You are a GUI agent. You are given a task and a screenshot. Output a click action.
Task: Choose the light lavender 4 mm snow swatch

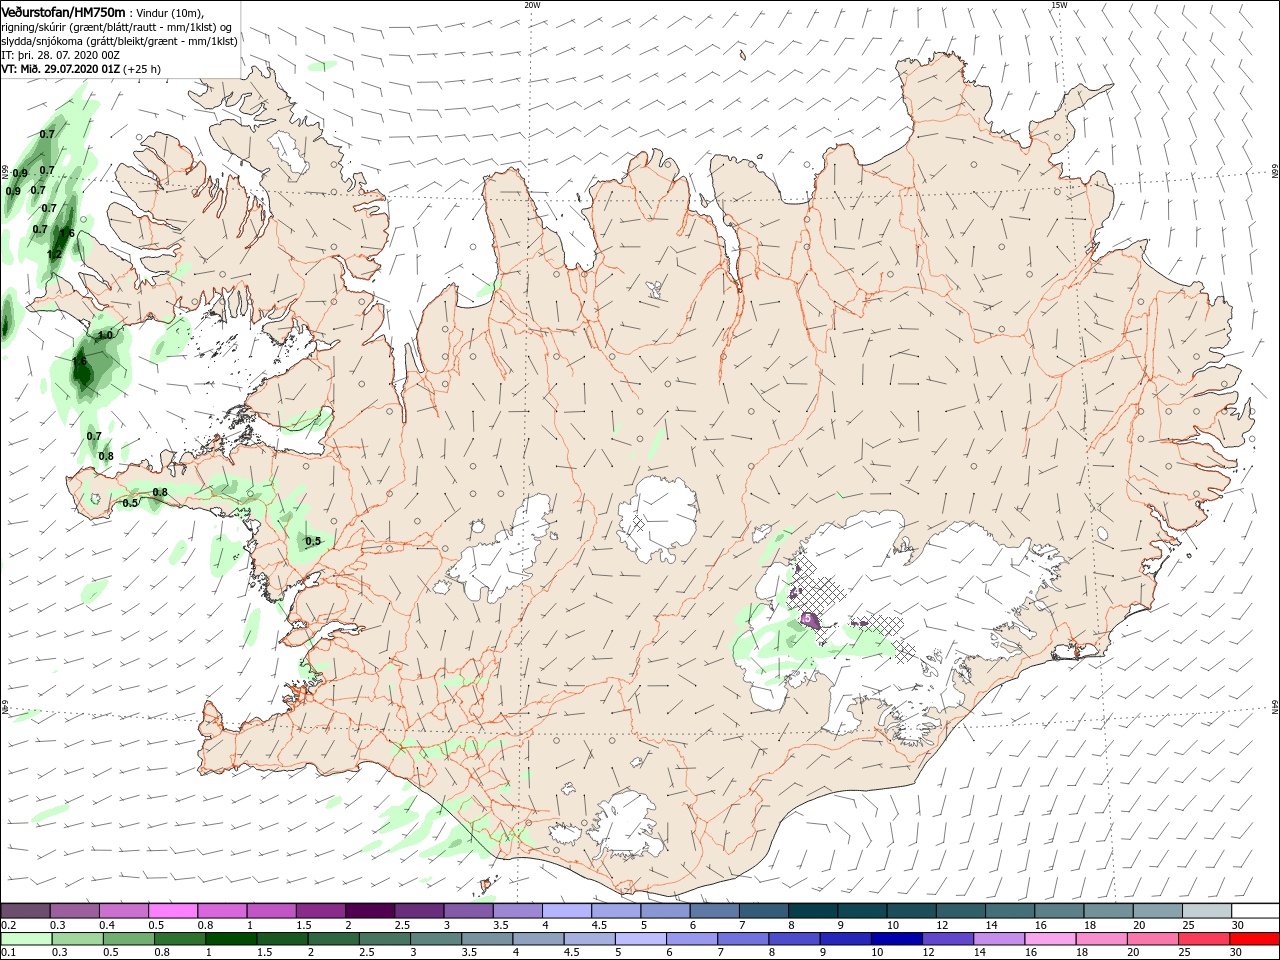pos(568,911)
